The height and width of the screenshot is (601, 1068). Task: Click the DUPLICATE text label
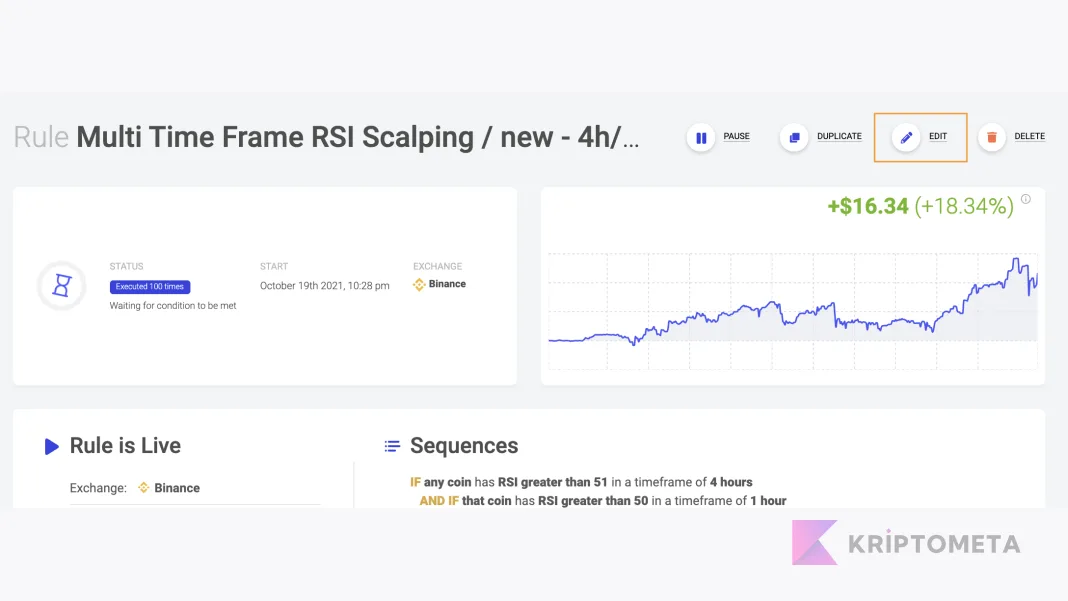[x=839, y=136]
